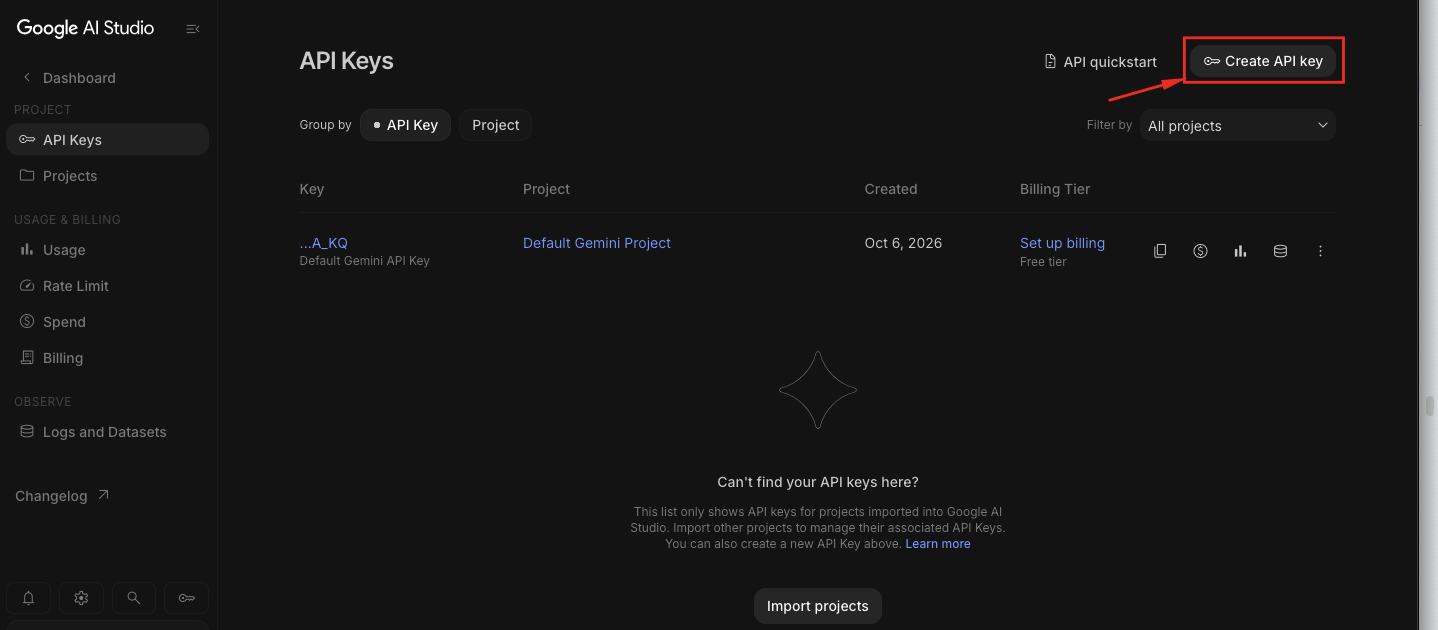
Task: Click the database logs icon in key row
Action: [1280, 251]
